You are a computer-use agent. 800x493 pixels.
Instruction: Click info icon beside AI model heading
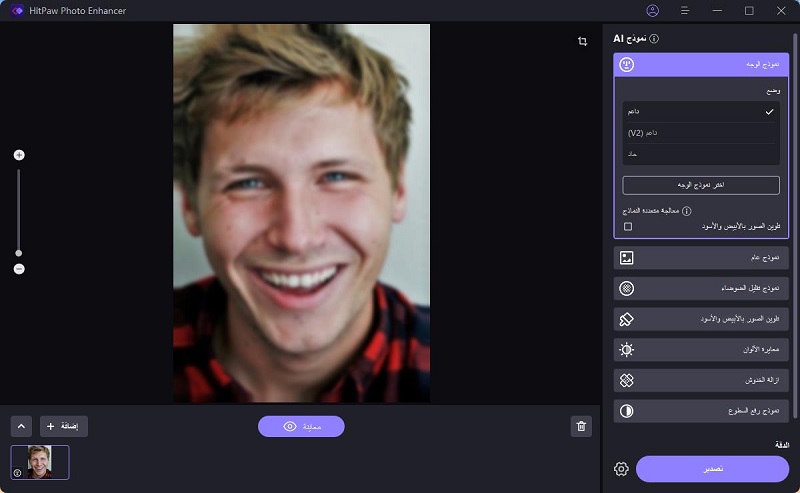pyautogui.click(x=654, y=39)
